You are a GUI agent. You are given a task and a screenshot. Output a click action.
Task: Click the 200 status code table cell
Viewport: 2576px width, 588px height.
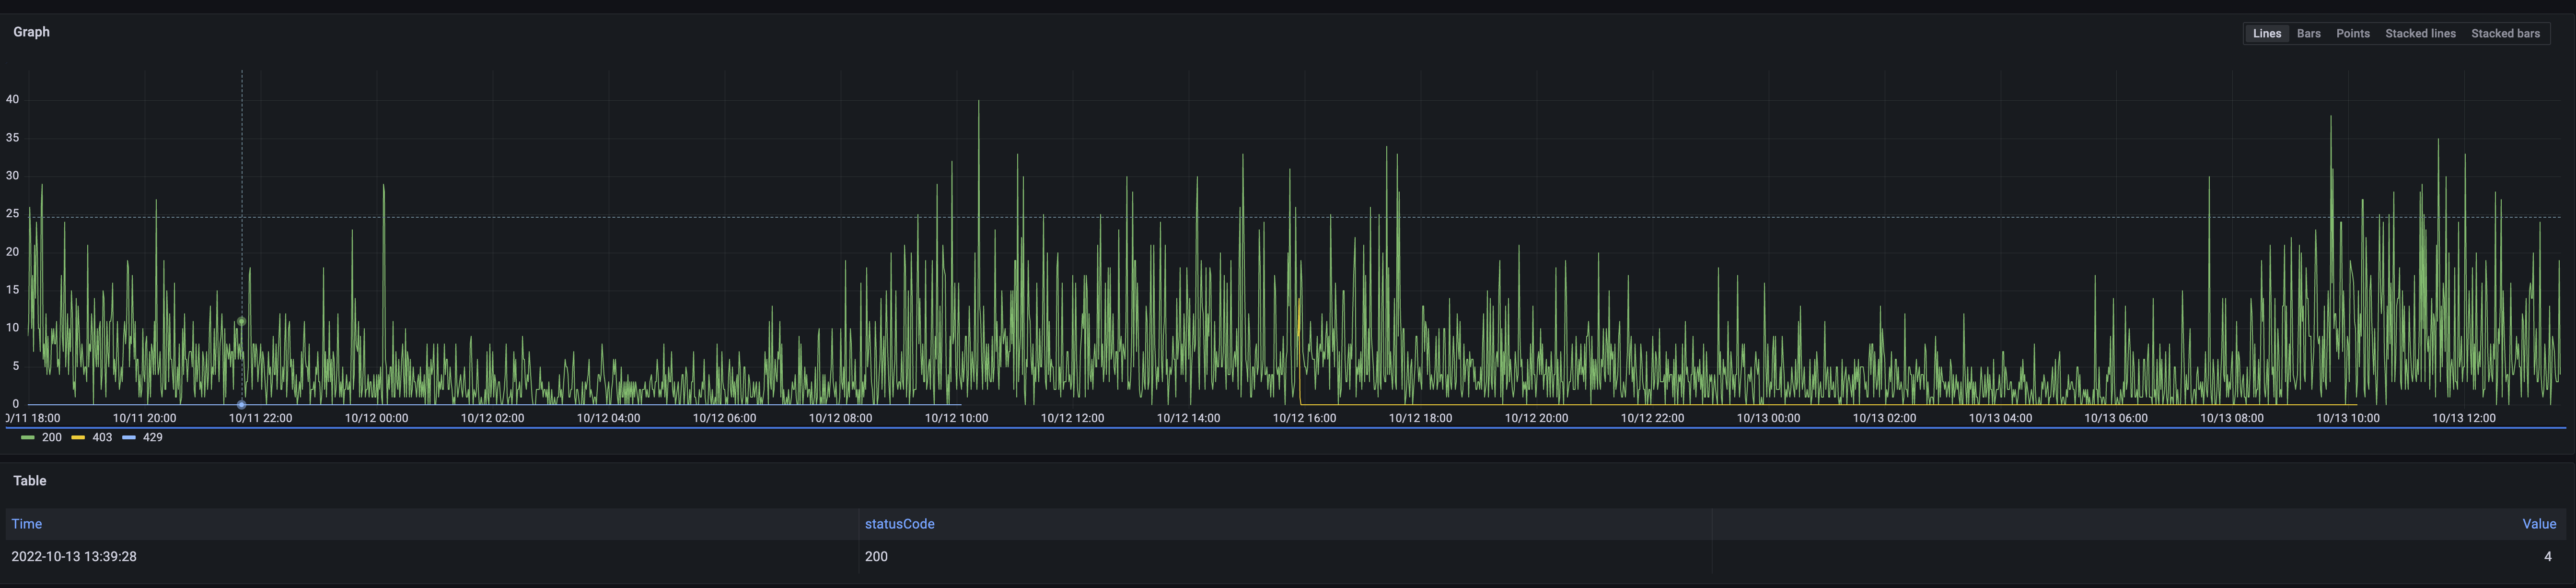point(876,556)
